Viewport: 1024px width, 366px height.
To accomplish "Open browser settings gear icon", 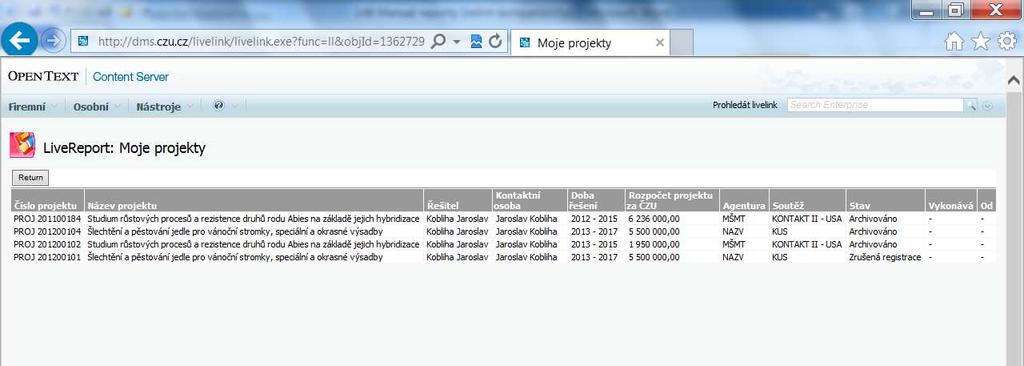I will pyautogui.click(x=1007, y=42).
